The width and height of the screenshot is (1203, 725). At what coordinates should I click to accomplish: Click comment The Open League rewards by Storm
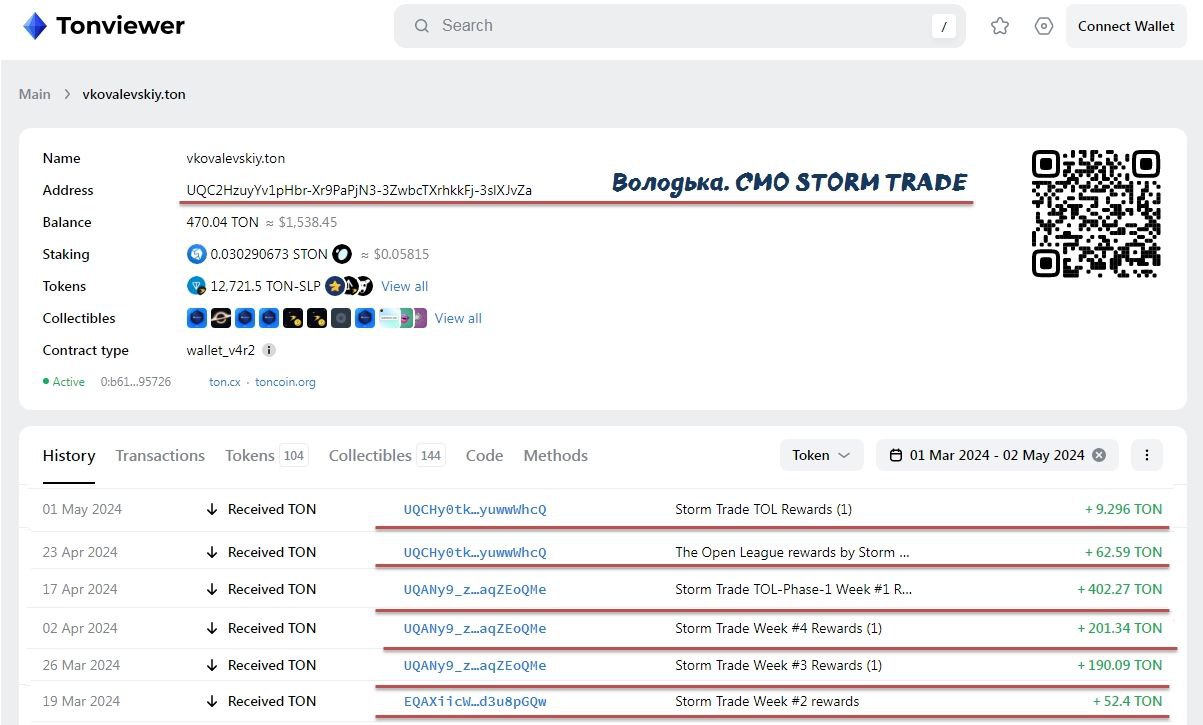coord(792,552)
